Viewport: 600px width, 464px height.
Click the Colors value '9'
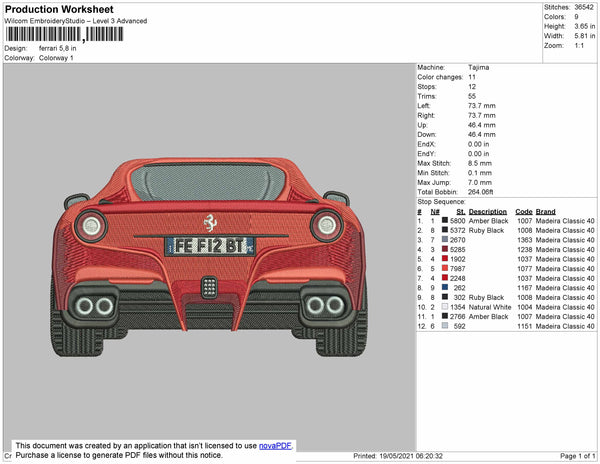[x=576, y=17]
